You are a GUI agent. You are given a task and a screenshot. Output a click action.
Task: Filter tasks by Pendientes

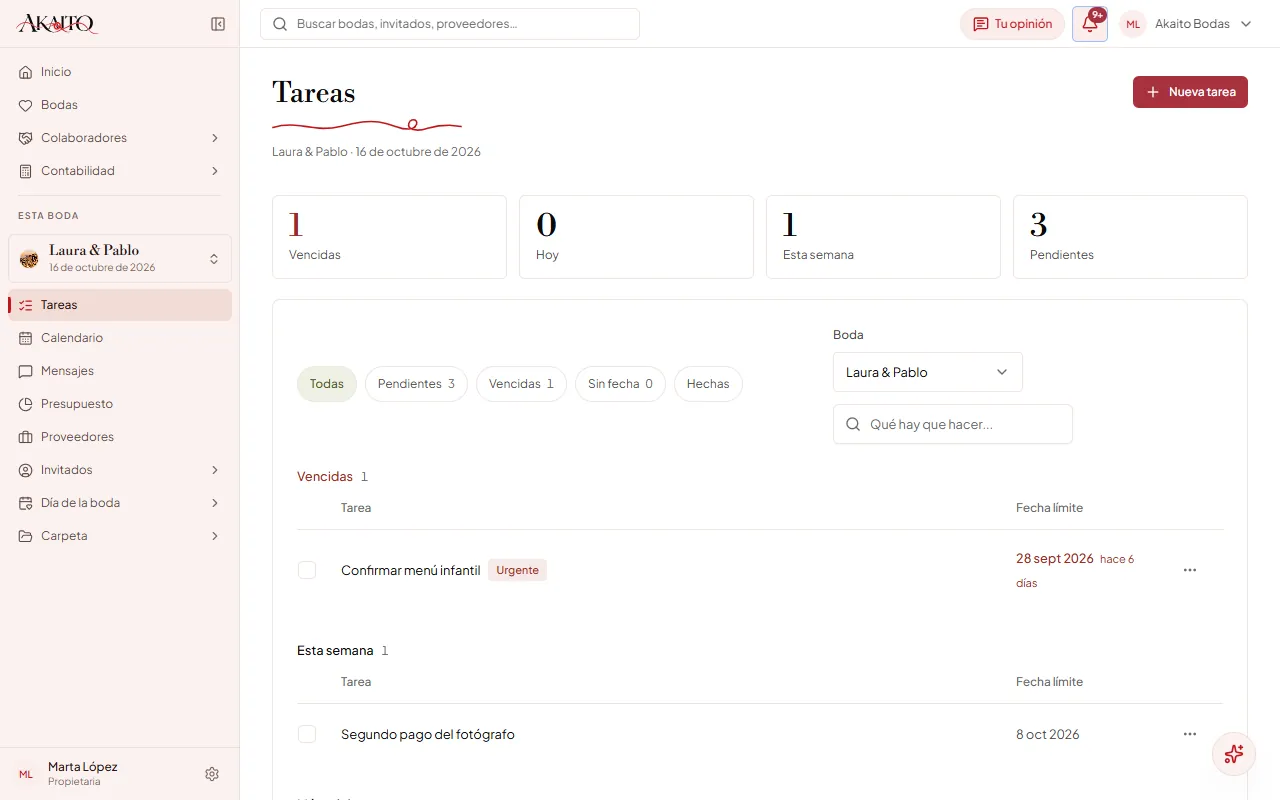[x=416, y=384]
